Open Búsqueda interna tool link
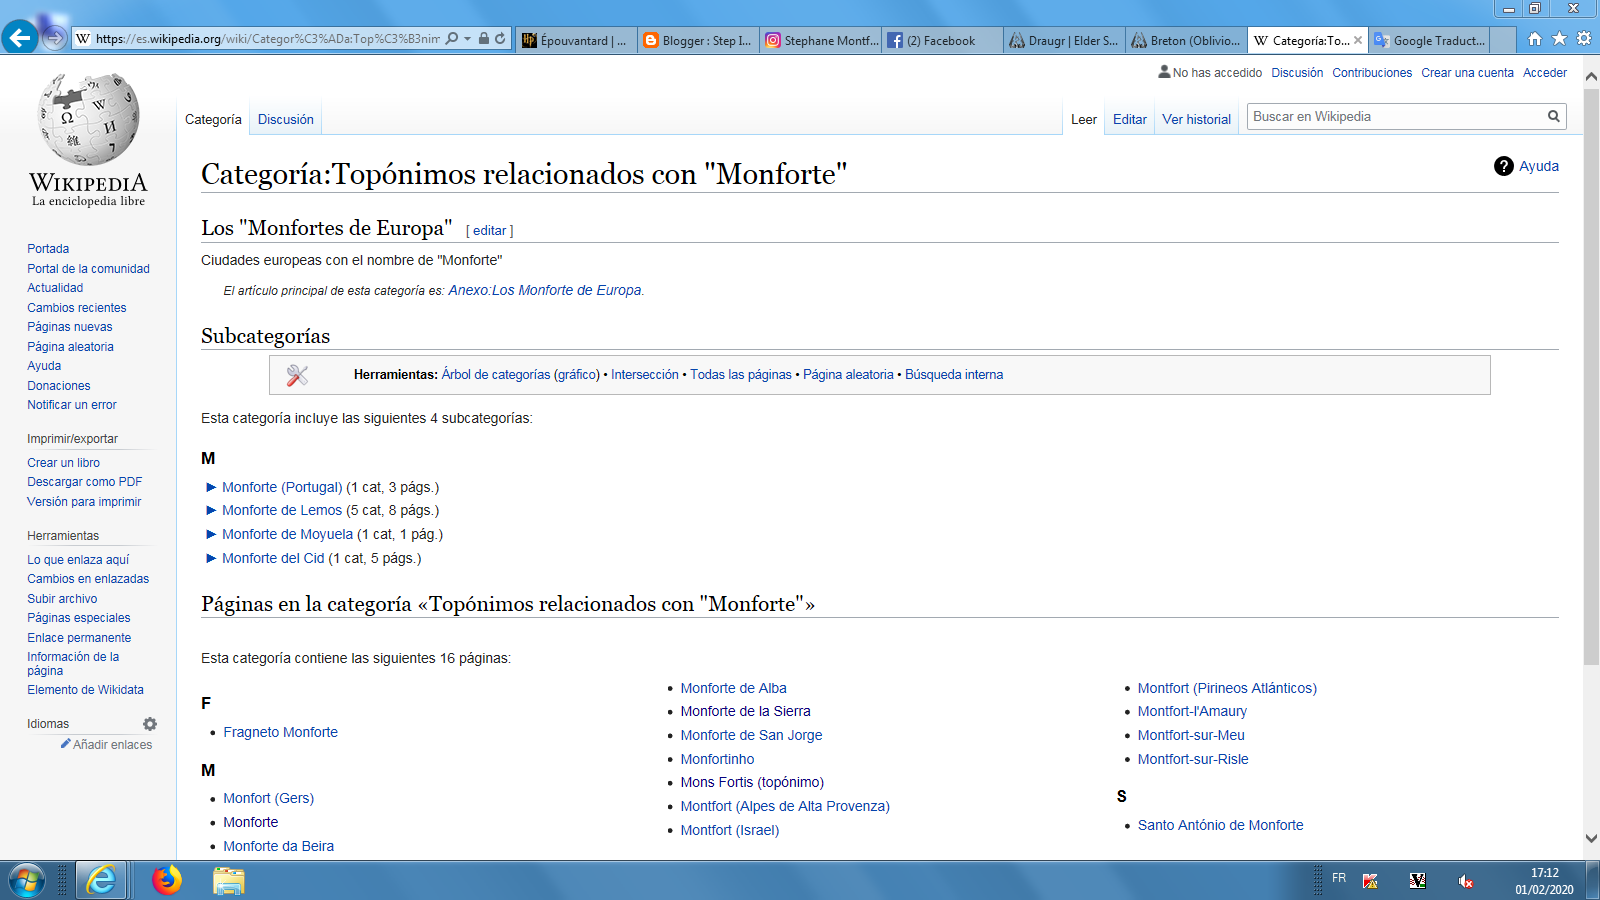The image size is (1600, 900). click(954, 374)
